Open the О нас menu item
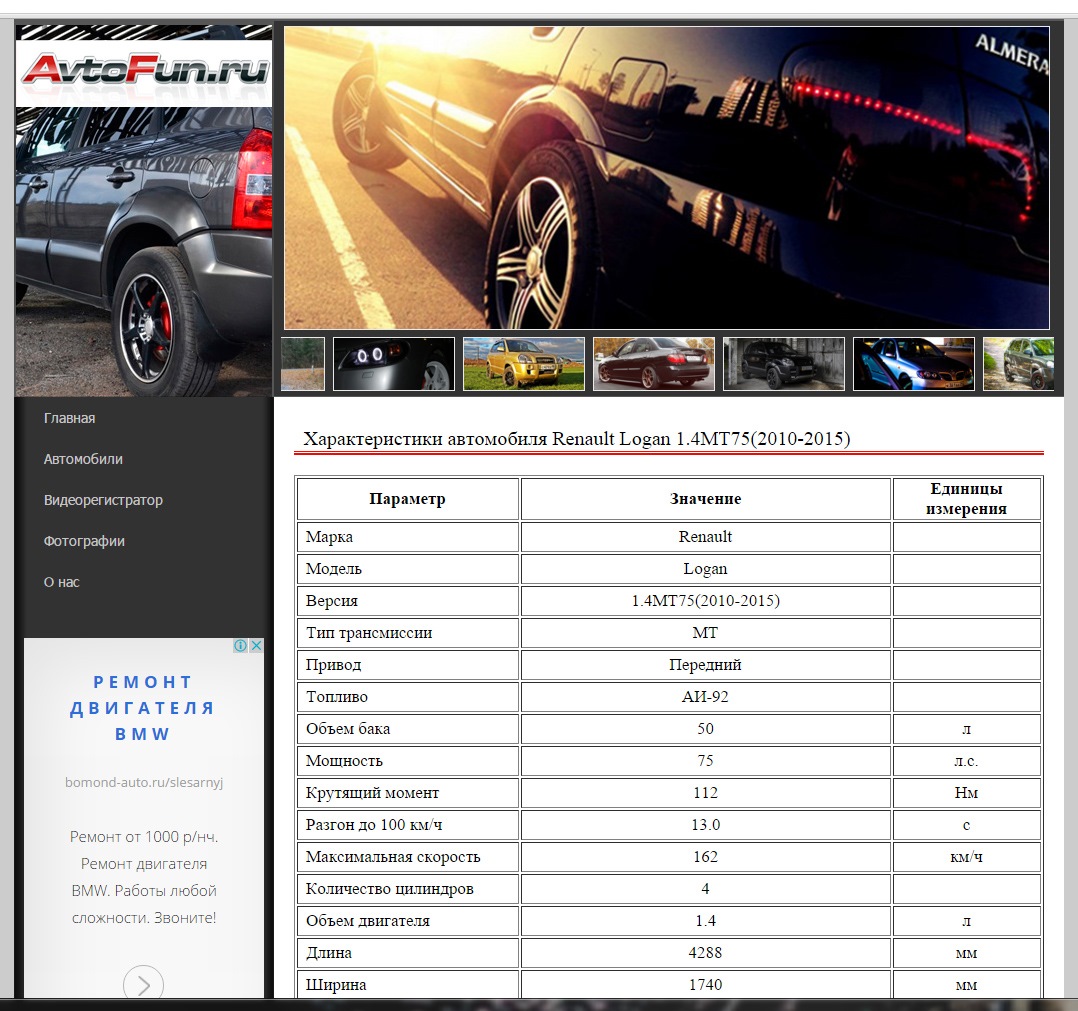This screenshot has width=1078, height=1011. pyautogui.click(x=62, y=582)
